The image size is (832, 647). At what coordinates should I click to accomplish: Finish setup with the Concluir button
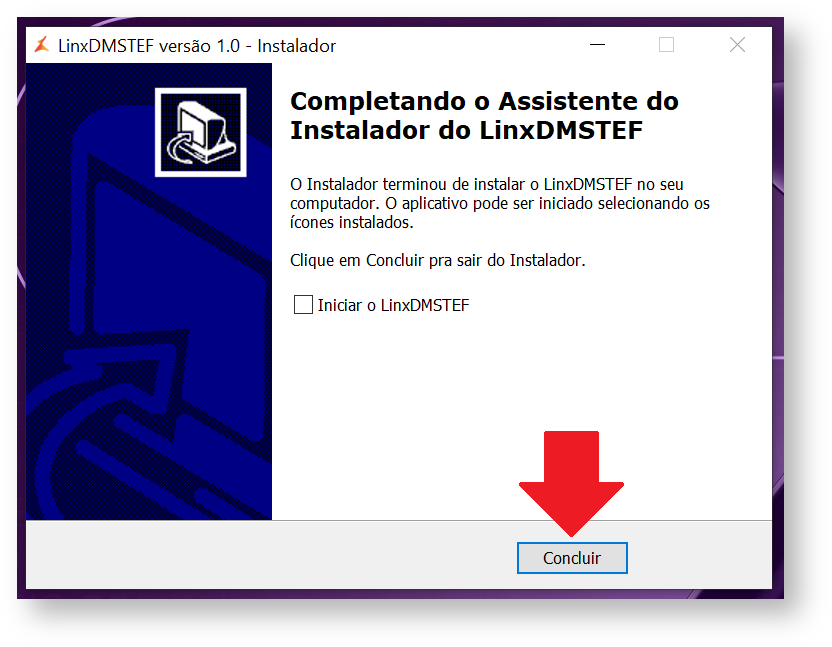tap(572, 558)
